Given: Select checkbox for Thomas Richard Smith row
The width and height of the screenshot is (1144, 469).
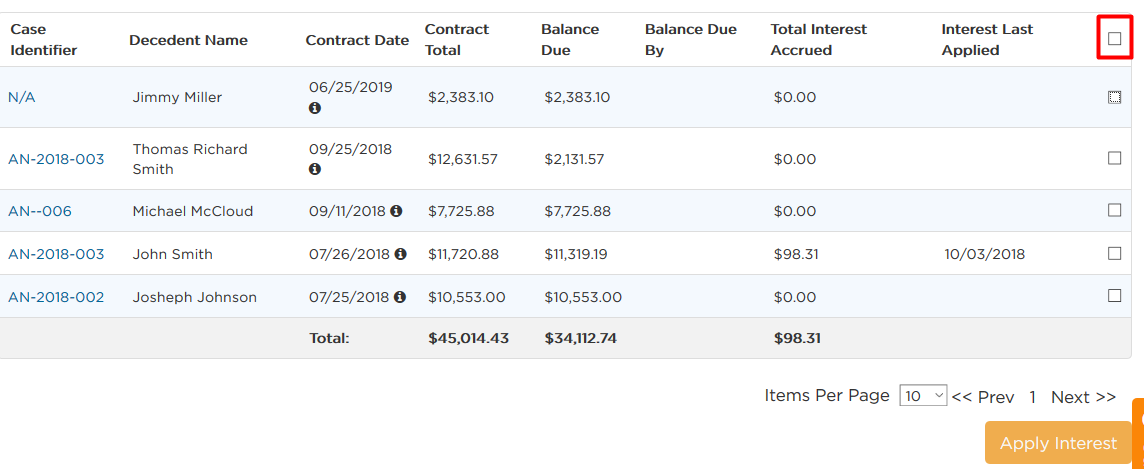Looking at the screenshot, I should (x=1114, y=158).
